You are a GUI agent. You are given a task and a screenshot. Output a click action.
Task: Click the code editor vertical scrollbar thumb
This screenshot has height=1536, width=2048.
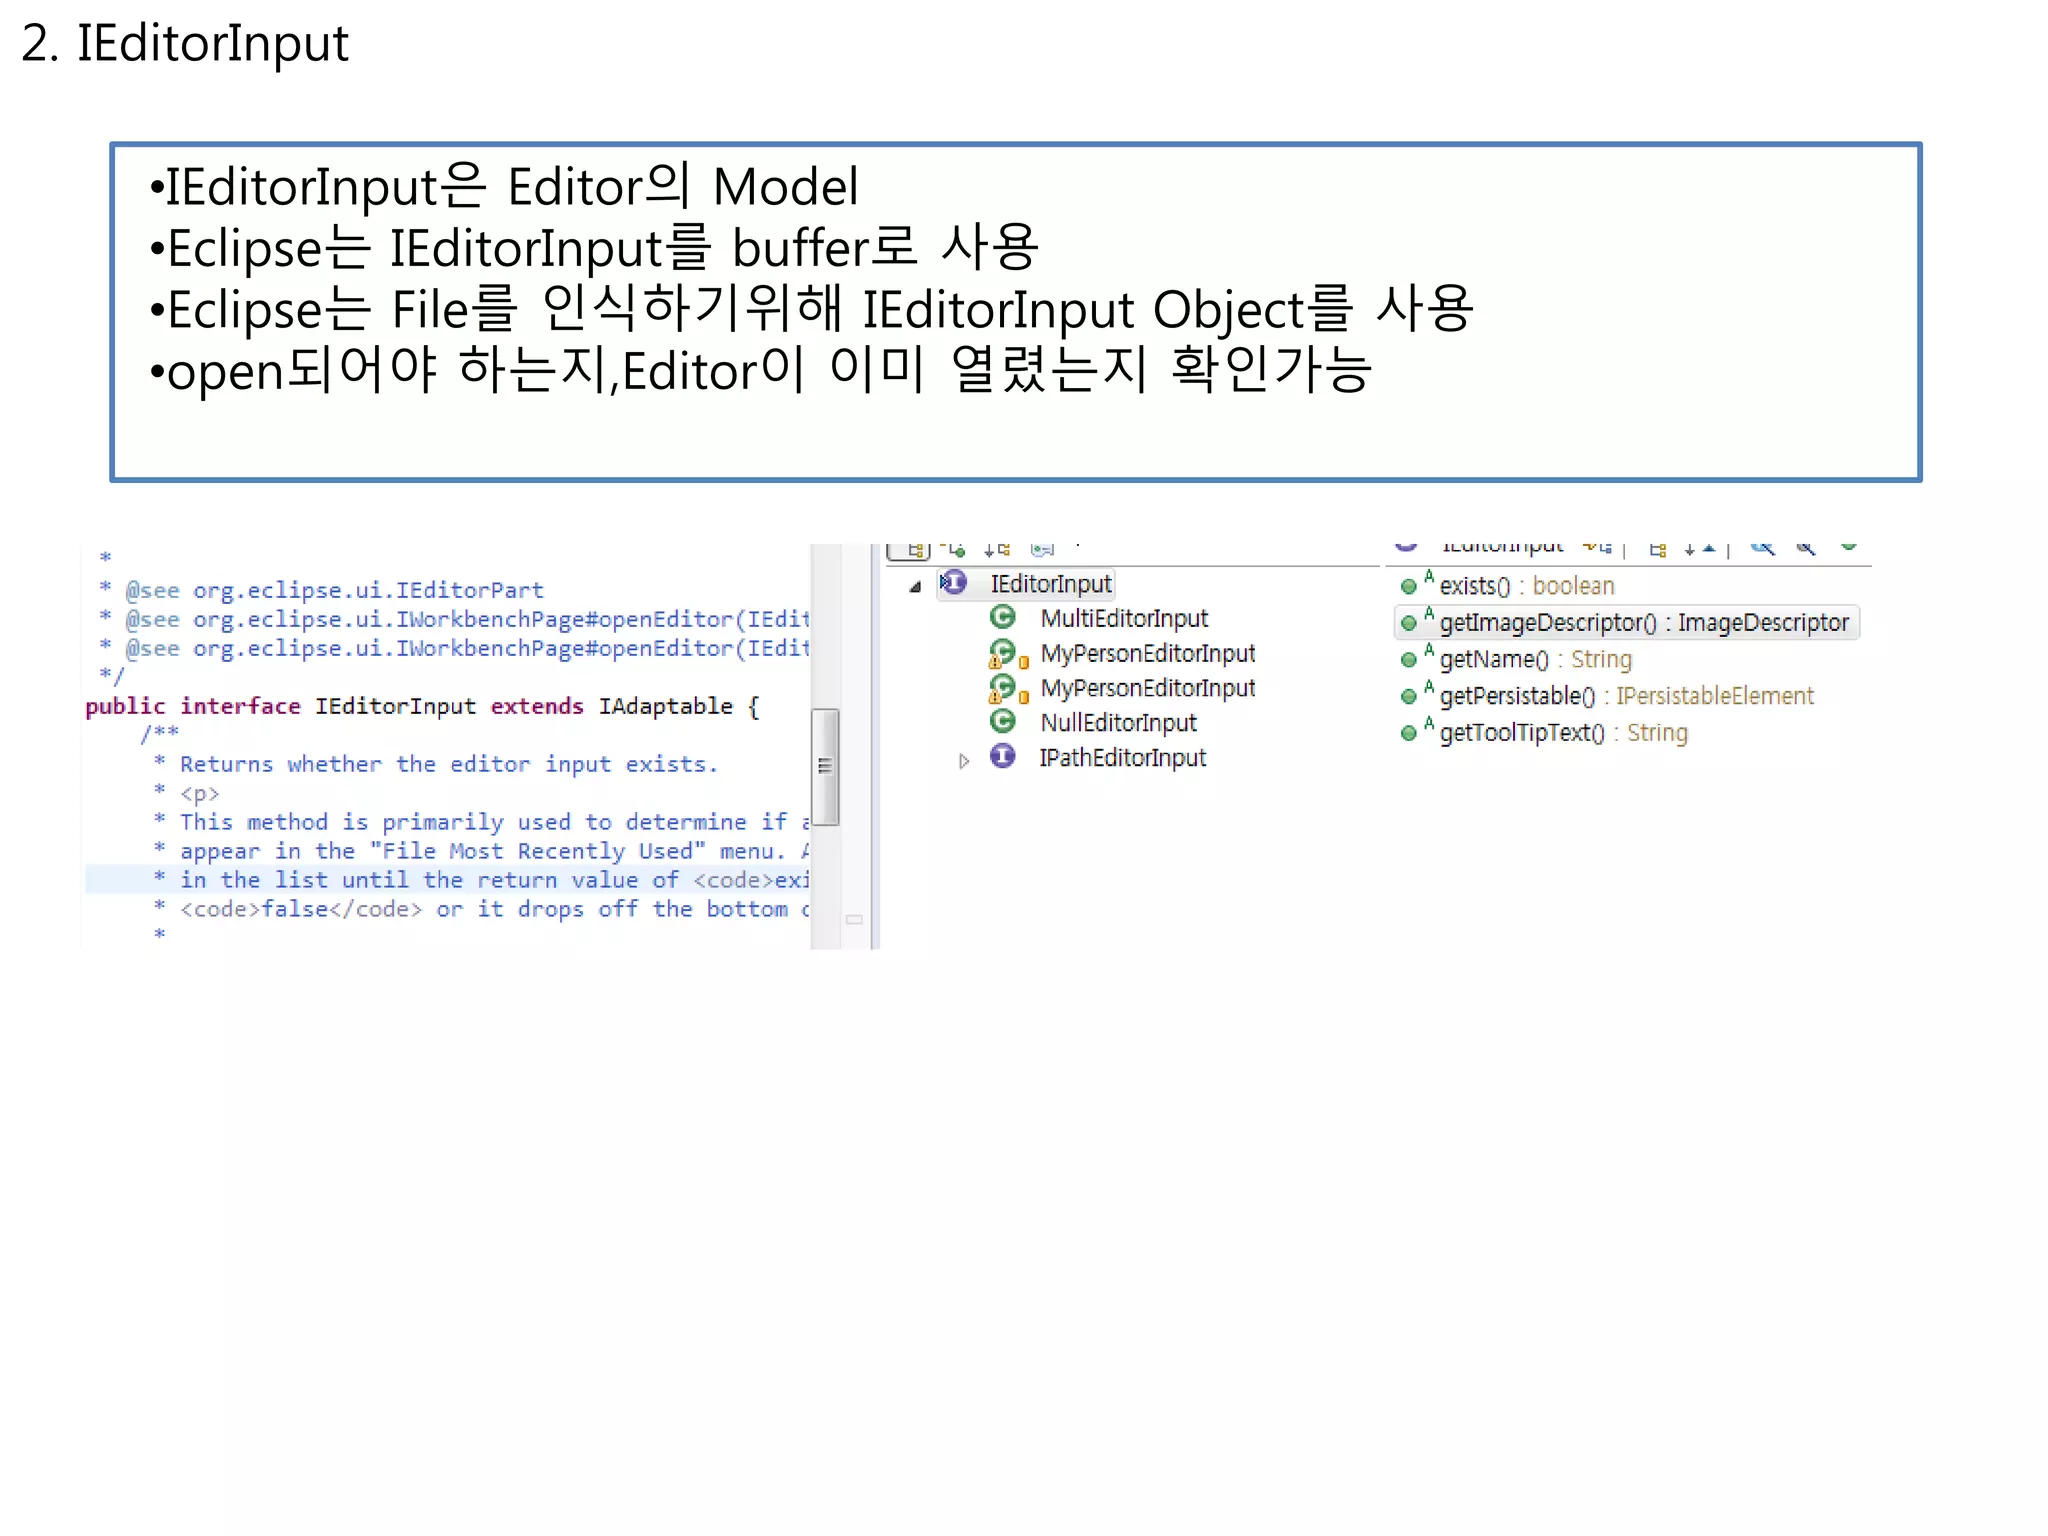[825, 767]
